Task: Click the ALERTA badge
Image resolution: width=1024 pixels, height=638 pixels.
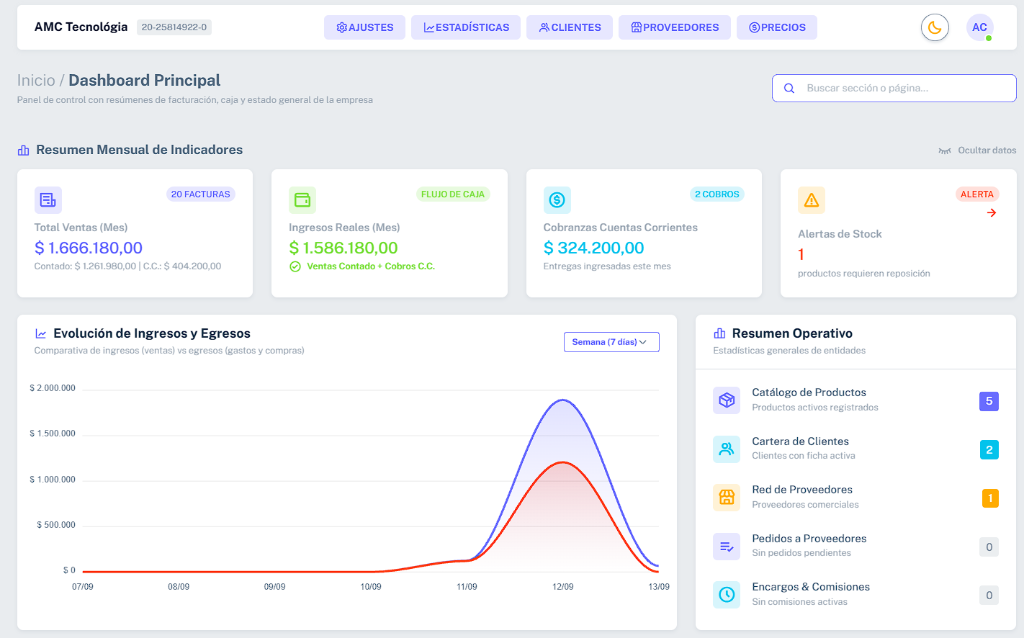Action: coord(977,194)
